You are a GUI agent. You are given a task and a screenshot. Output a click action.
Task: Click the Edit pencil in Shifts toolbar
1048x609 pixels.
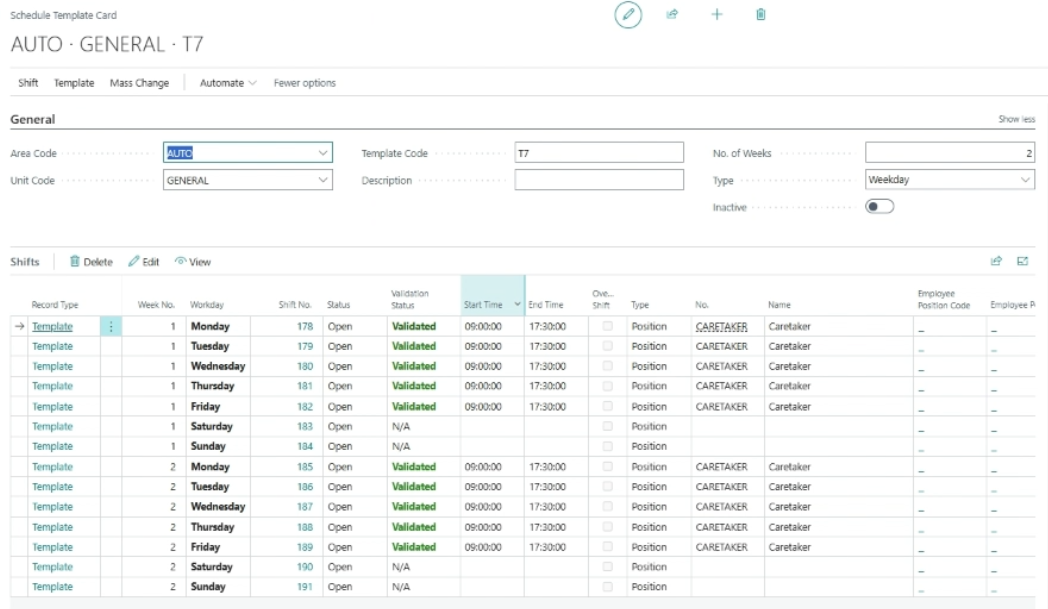134,262
